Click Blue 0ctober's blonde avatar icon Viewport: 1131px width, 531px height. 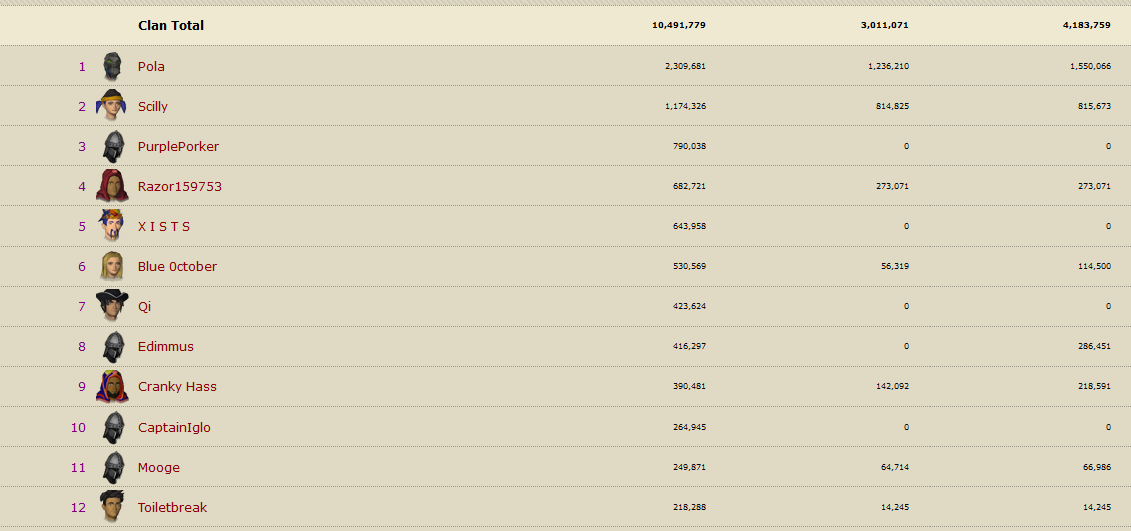pos(112,266)
